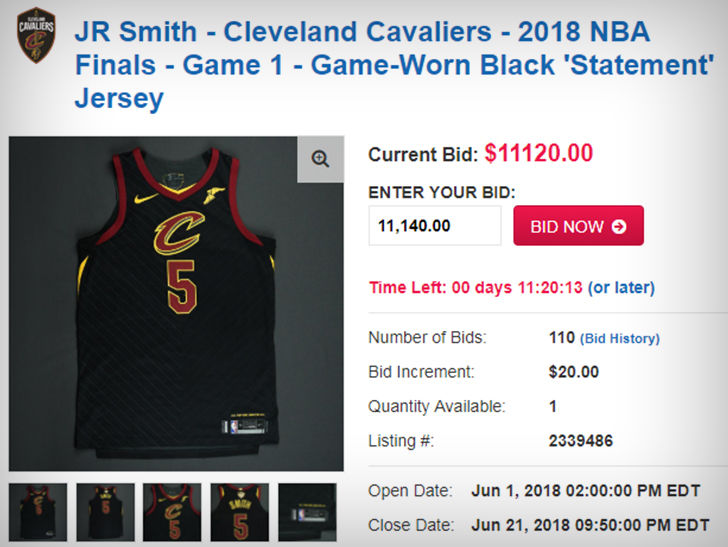Viewport: 728px width, 547px height.
Task: Select the fourth SMITH nameplate thumbnail
Action: click(x=240, y=512)
